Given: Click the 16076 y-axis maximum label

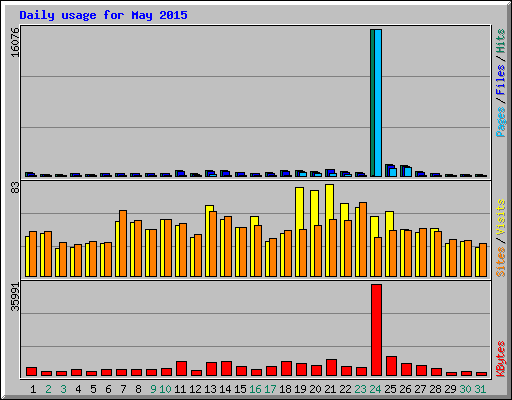Looking at the screenshot, I should tap(15, 42).
